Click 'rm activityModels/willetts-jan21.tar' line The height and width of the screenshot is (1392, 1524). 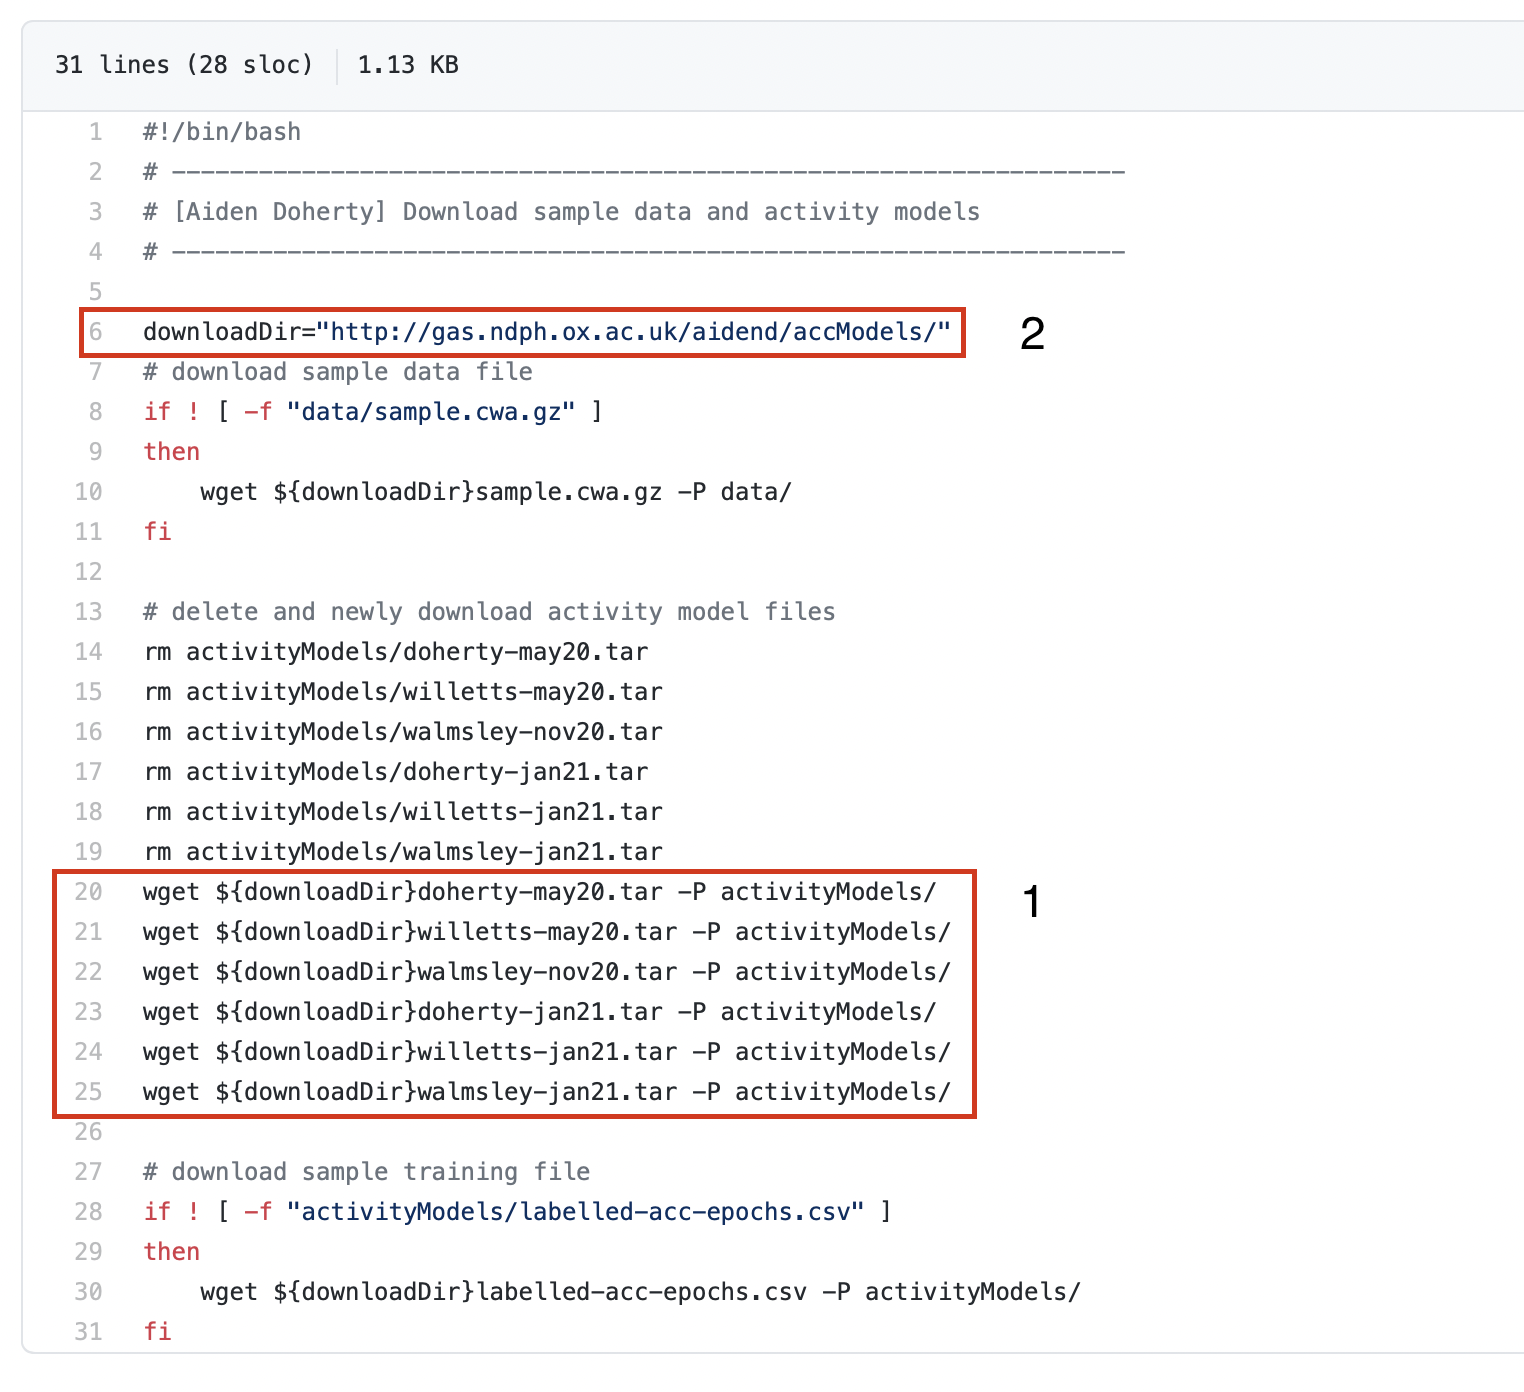tap(403, 812)
